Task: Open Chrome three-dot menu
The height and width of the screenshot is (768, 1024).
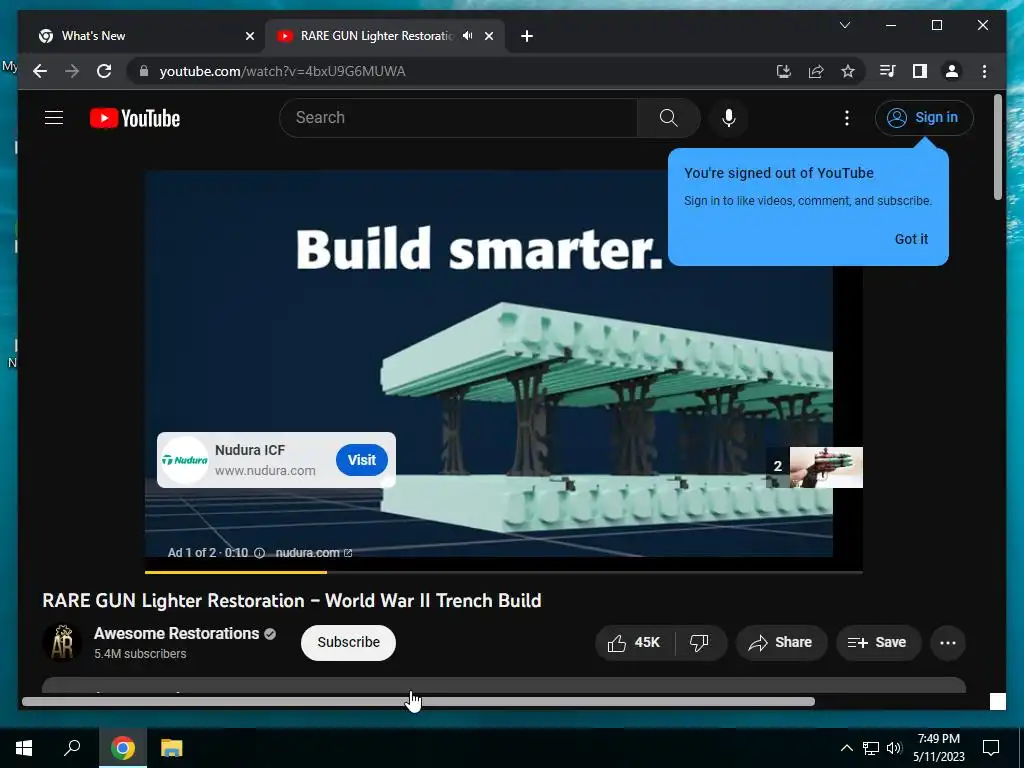Action: pyautogui.click(x=984, y=71)
